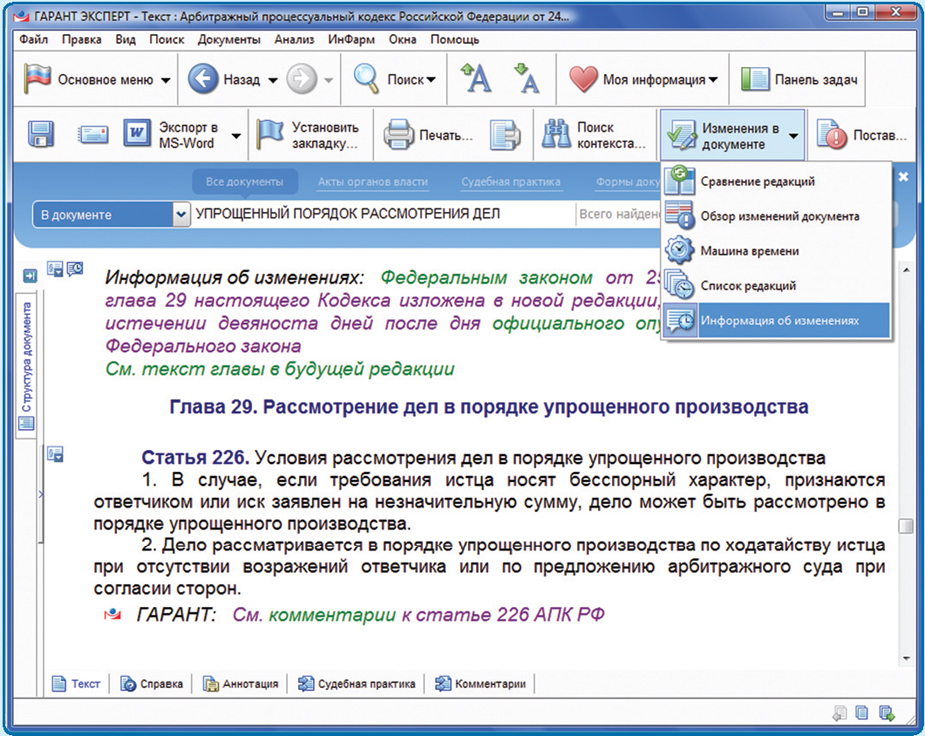Decrease font size with the A-down icon

[527, 79]
